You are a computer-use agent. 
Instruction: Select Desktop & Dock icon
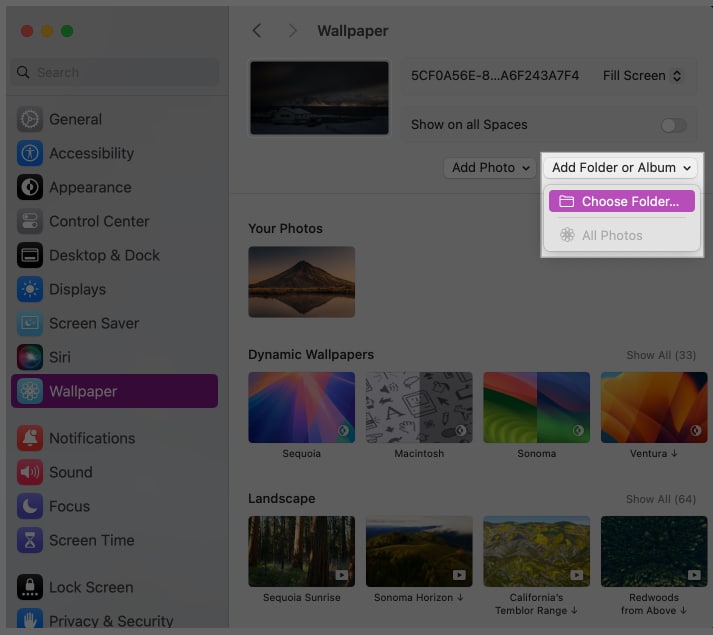coord(30,255)
